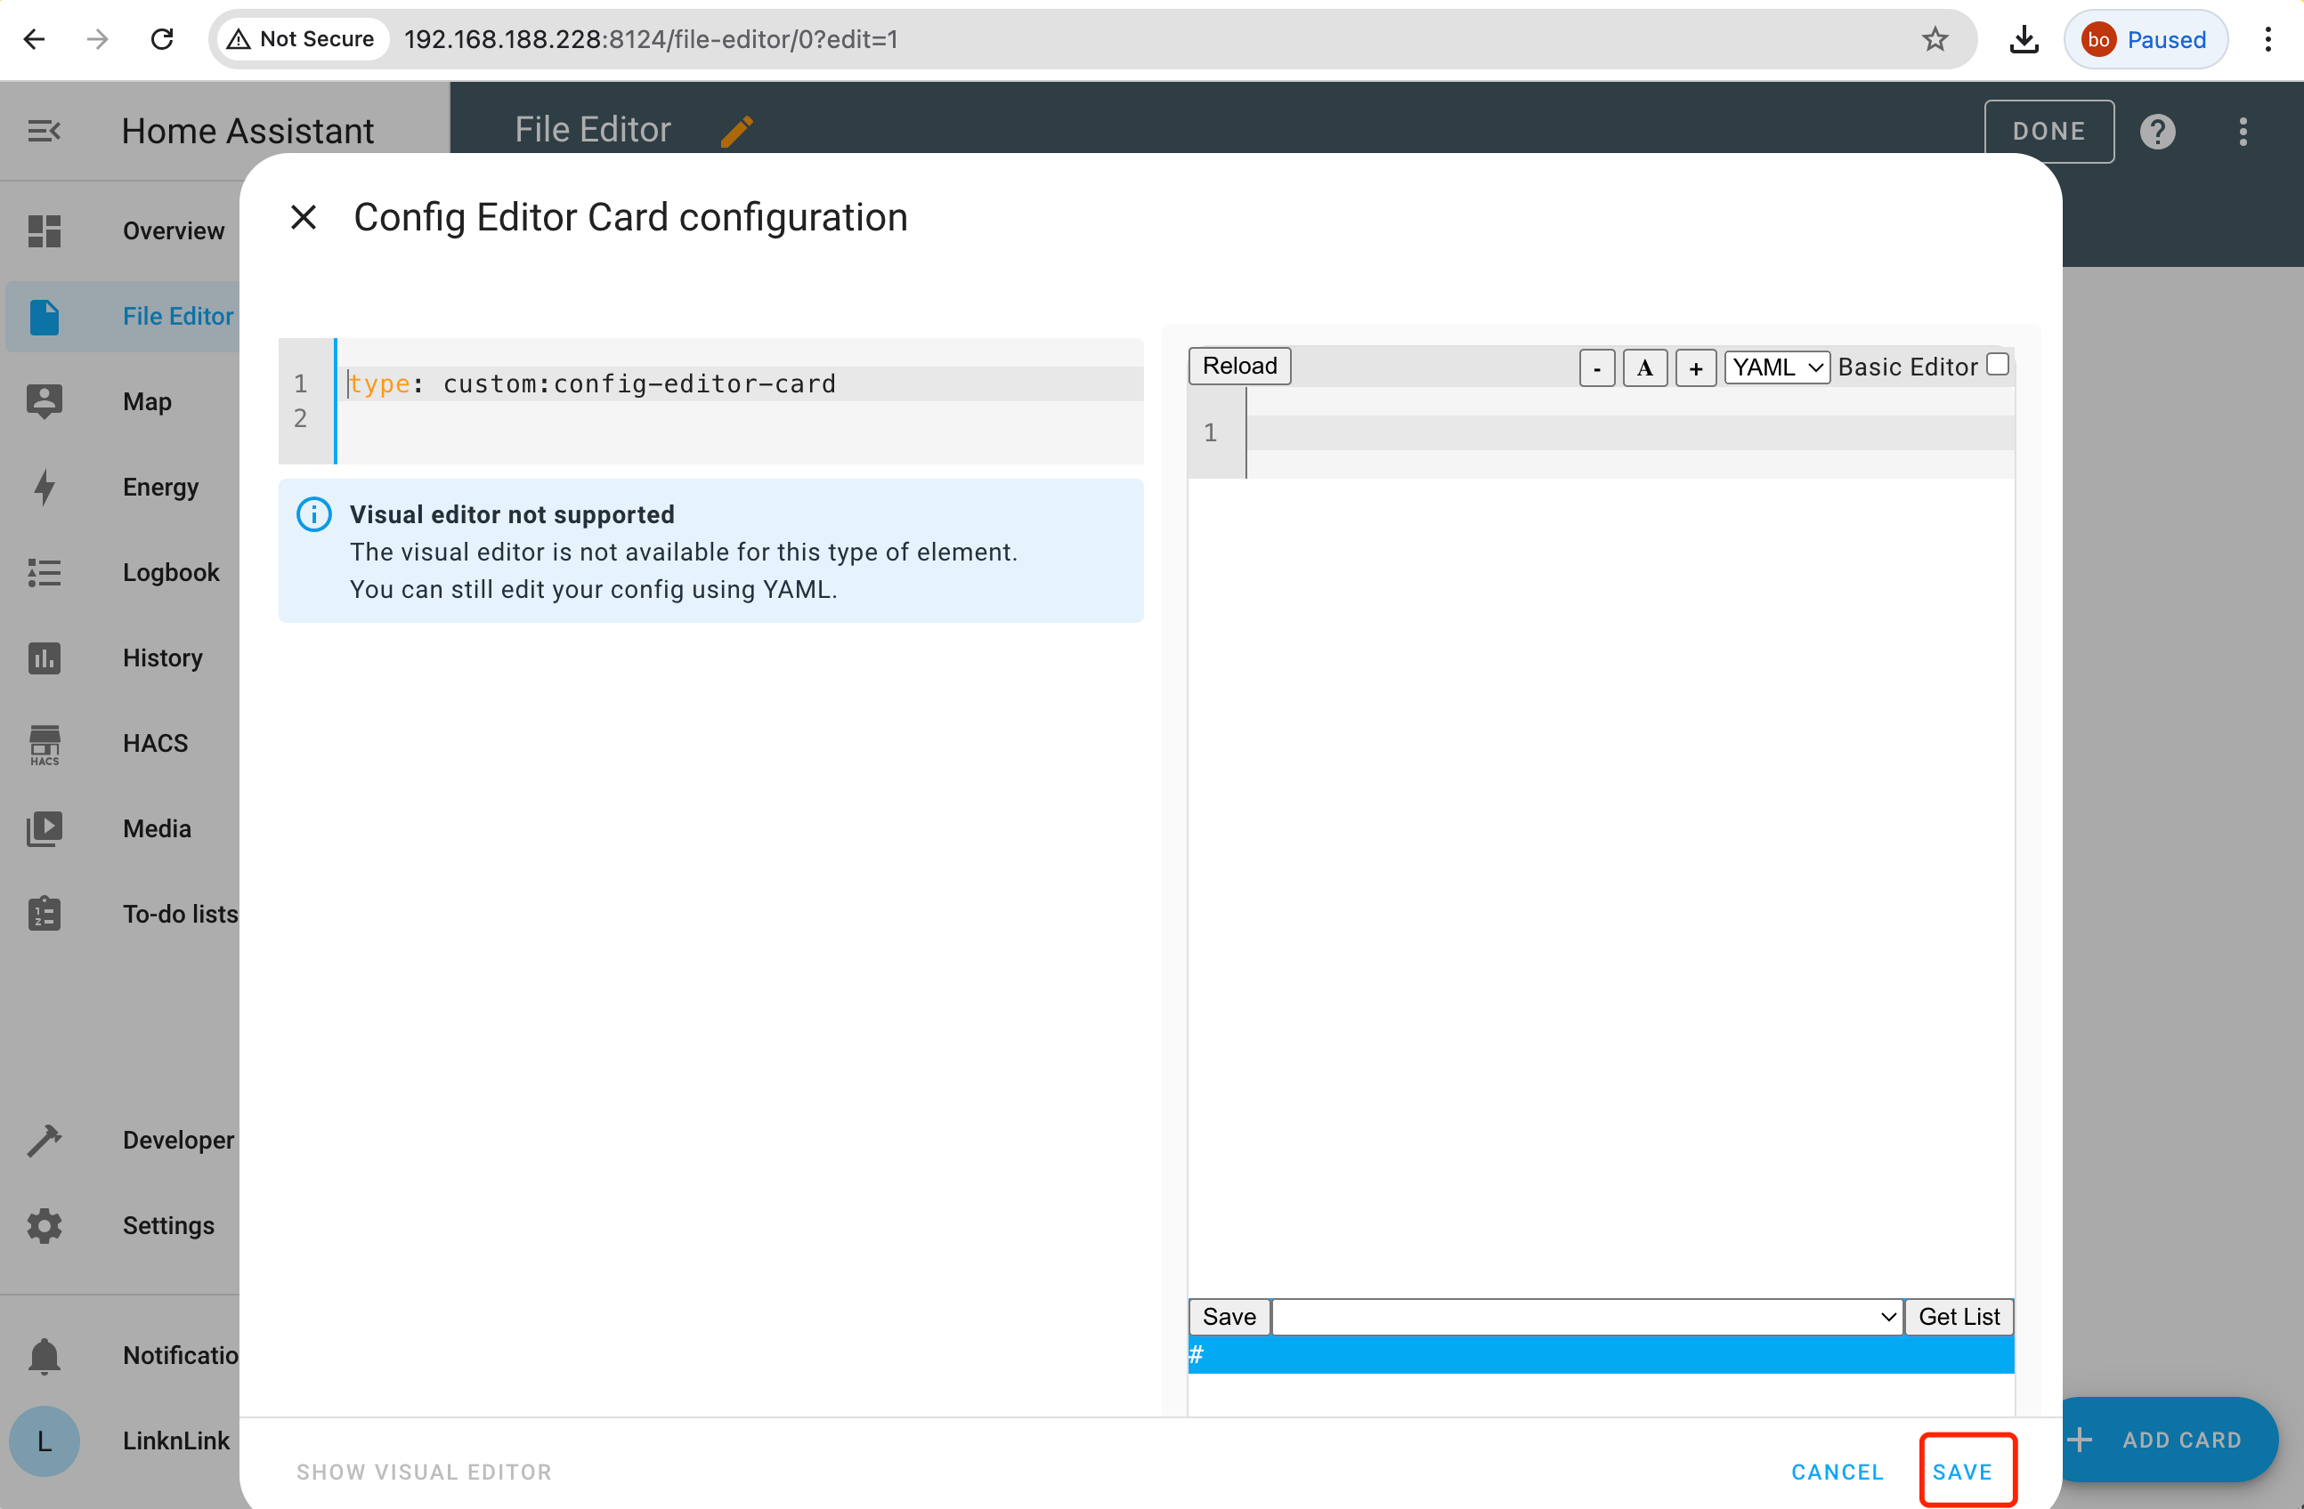
Task: Enable the Basic Editor checkbox
Action: coord(1997,365)
